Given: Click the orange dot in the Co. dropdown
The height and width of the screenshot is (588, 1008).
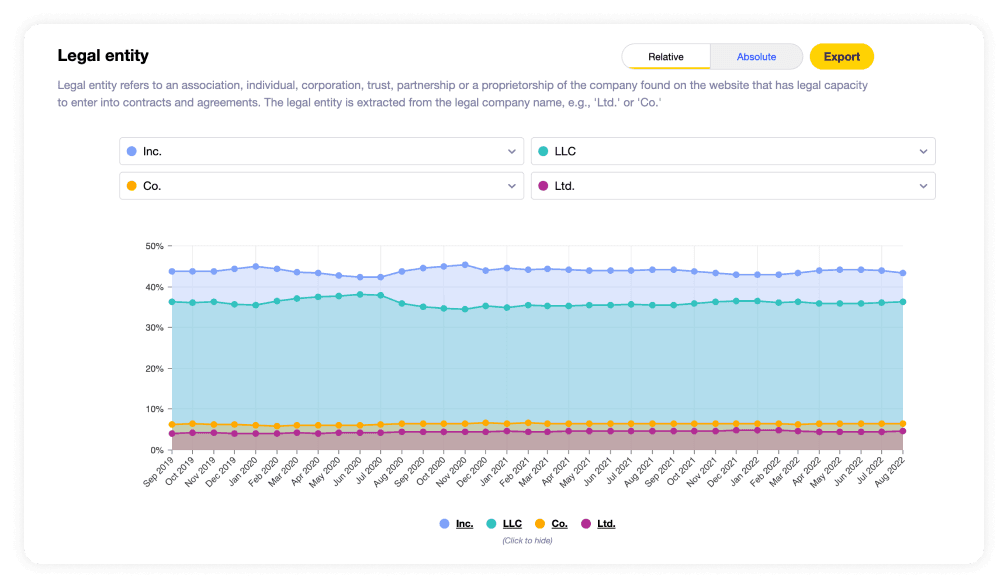Looking at the screenshot, I should click(132, 186).
